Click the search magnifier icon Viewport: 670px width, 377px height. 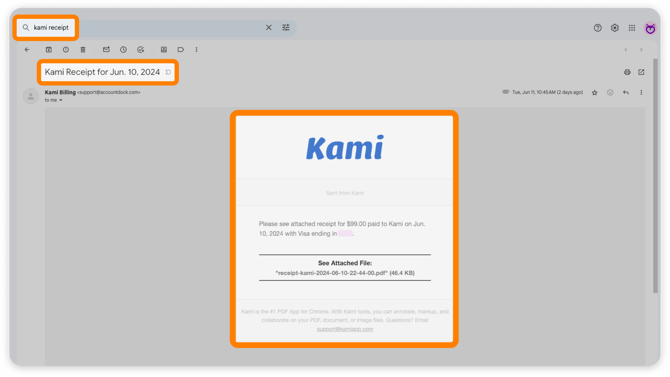coord(26,27)
